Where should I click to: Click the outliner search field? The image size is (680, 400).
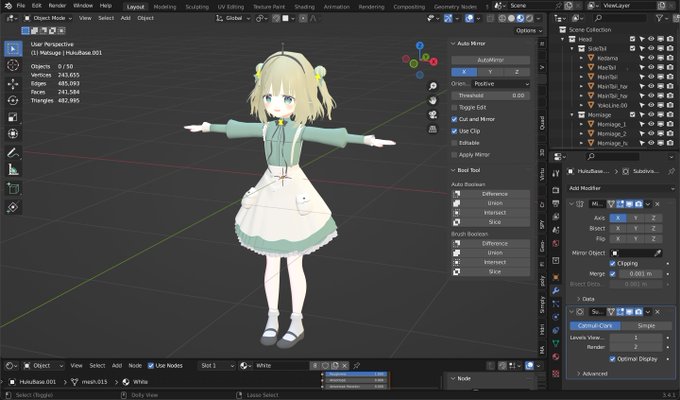[619, 18]
